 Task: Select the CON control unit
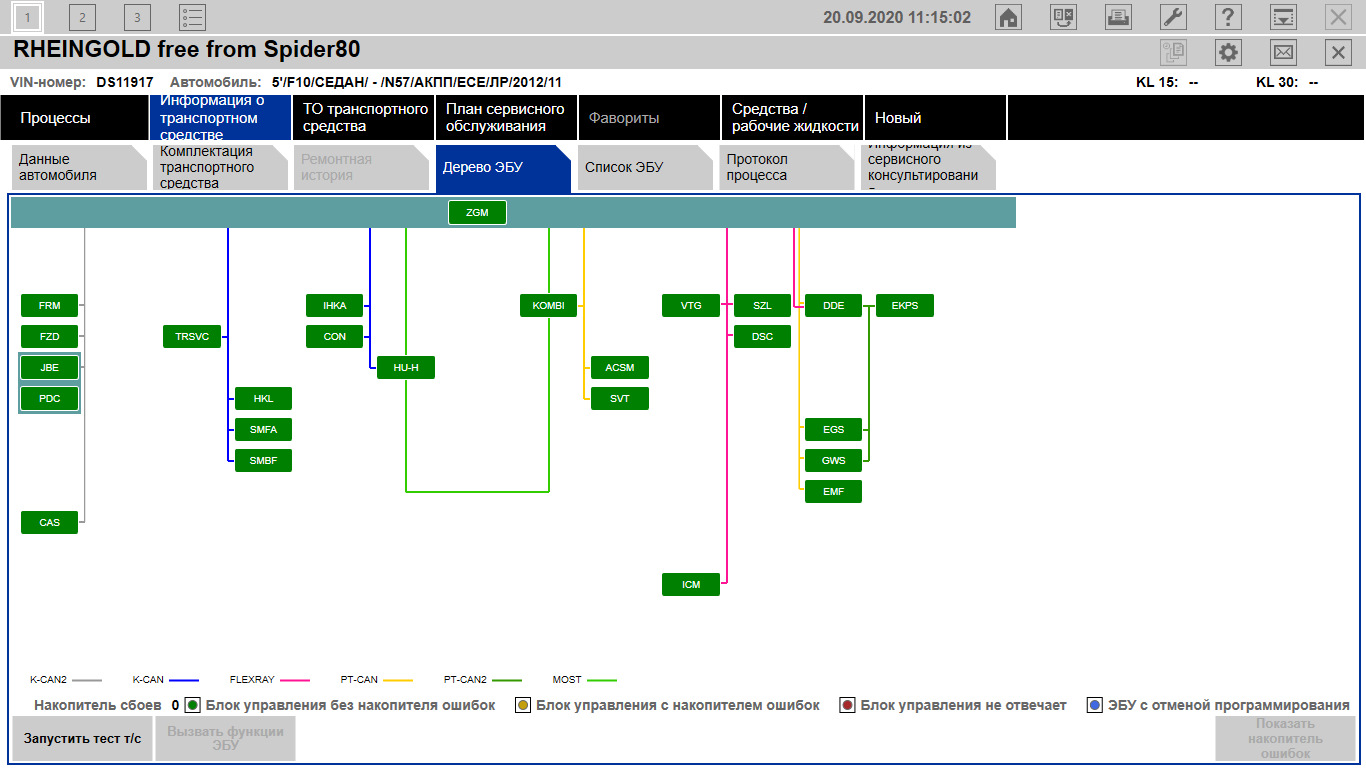tap(335, 337)
